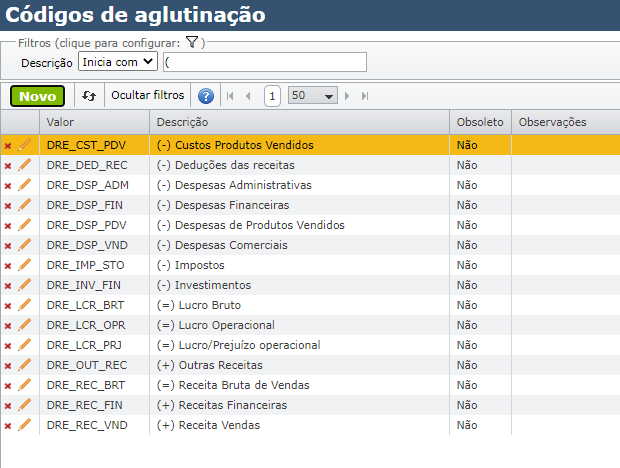Jump to last page of results
Image resolution: width=620 pixels, height=468 pixels.
[365, 96]
